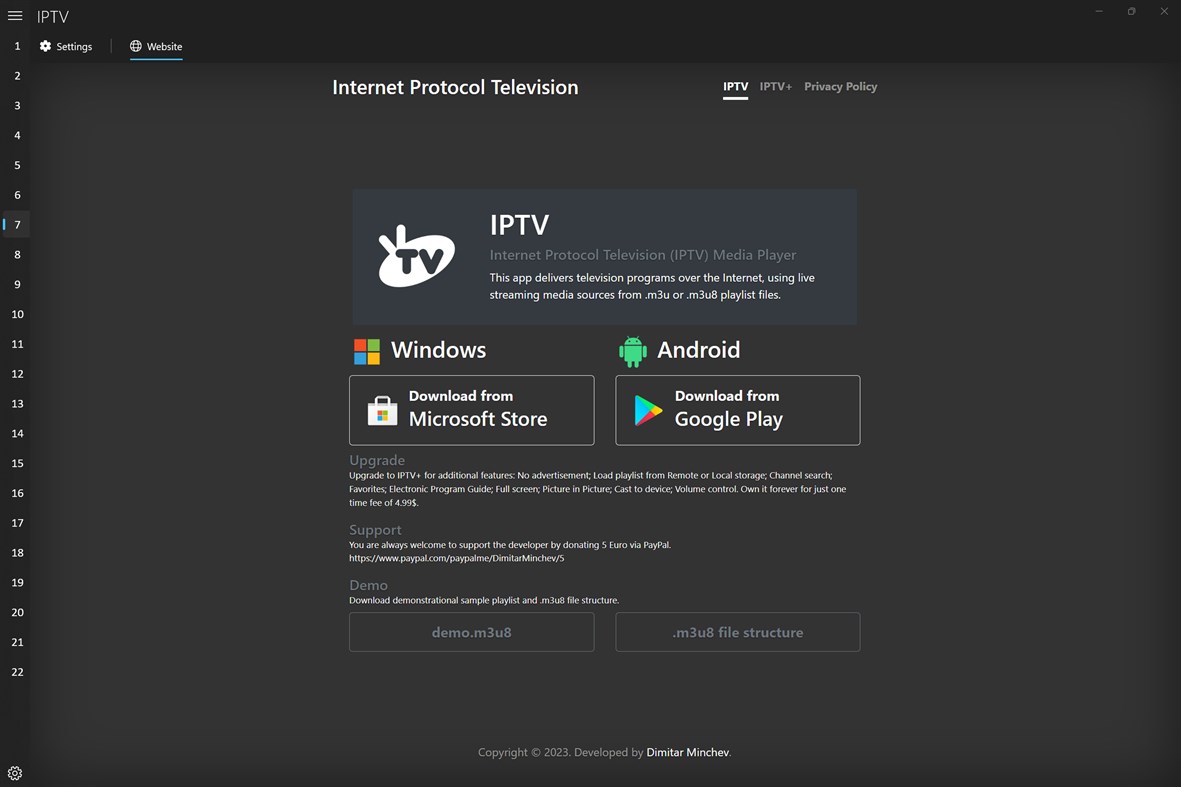1181x787 pixels.
Task: Click the Android robot icon
Action: (632, 351)
